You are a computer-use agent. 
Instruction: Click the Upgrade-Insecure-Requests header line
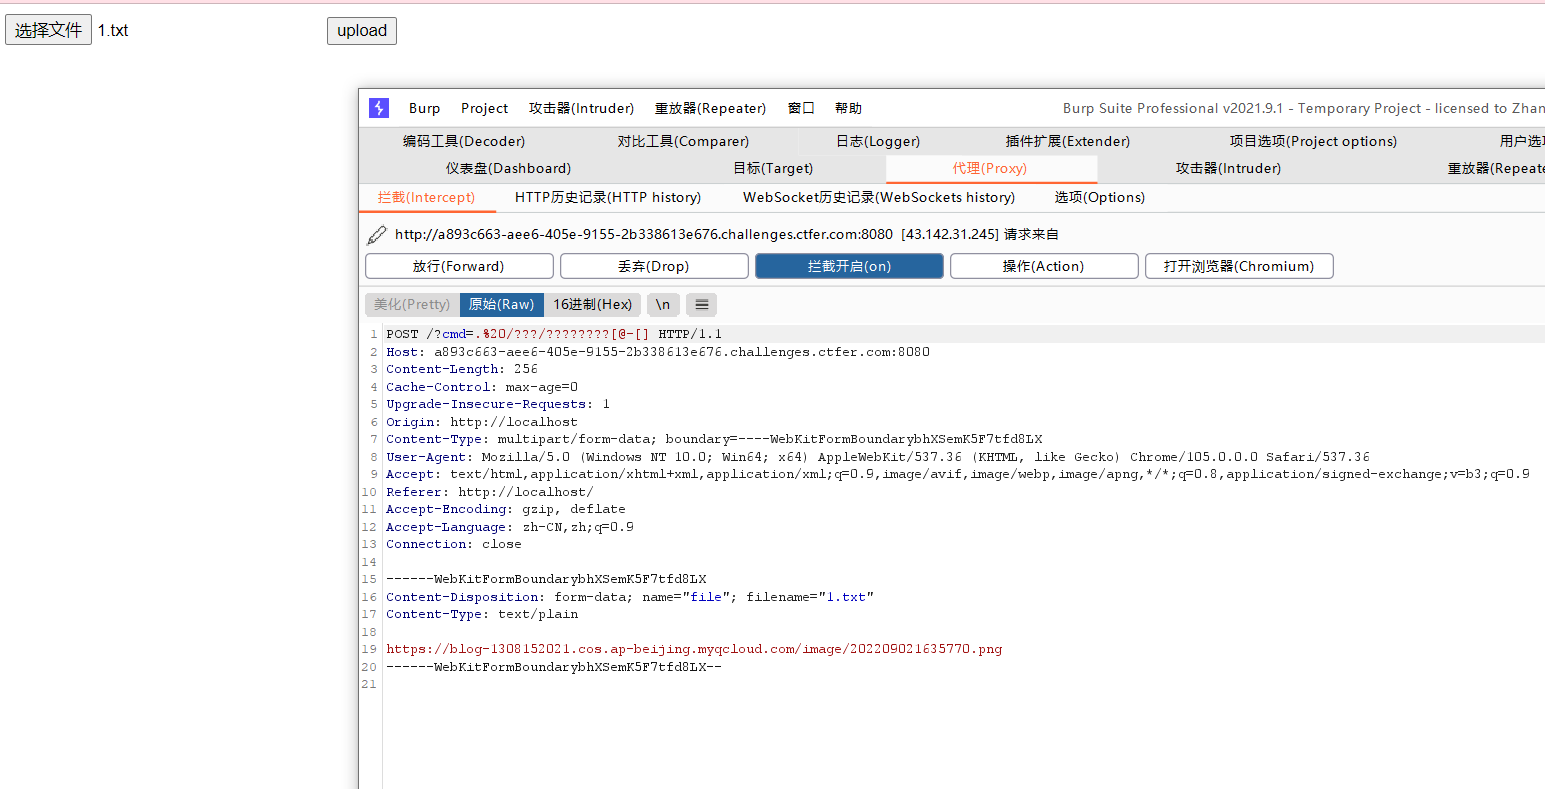click(x=498, y=404)
